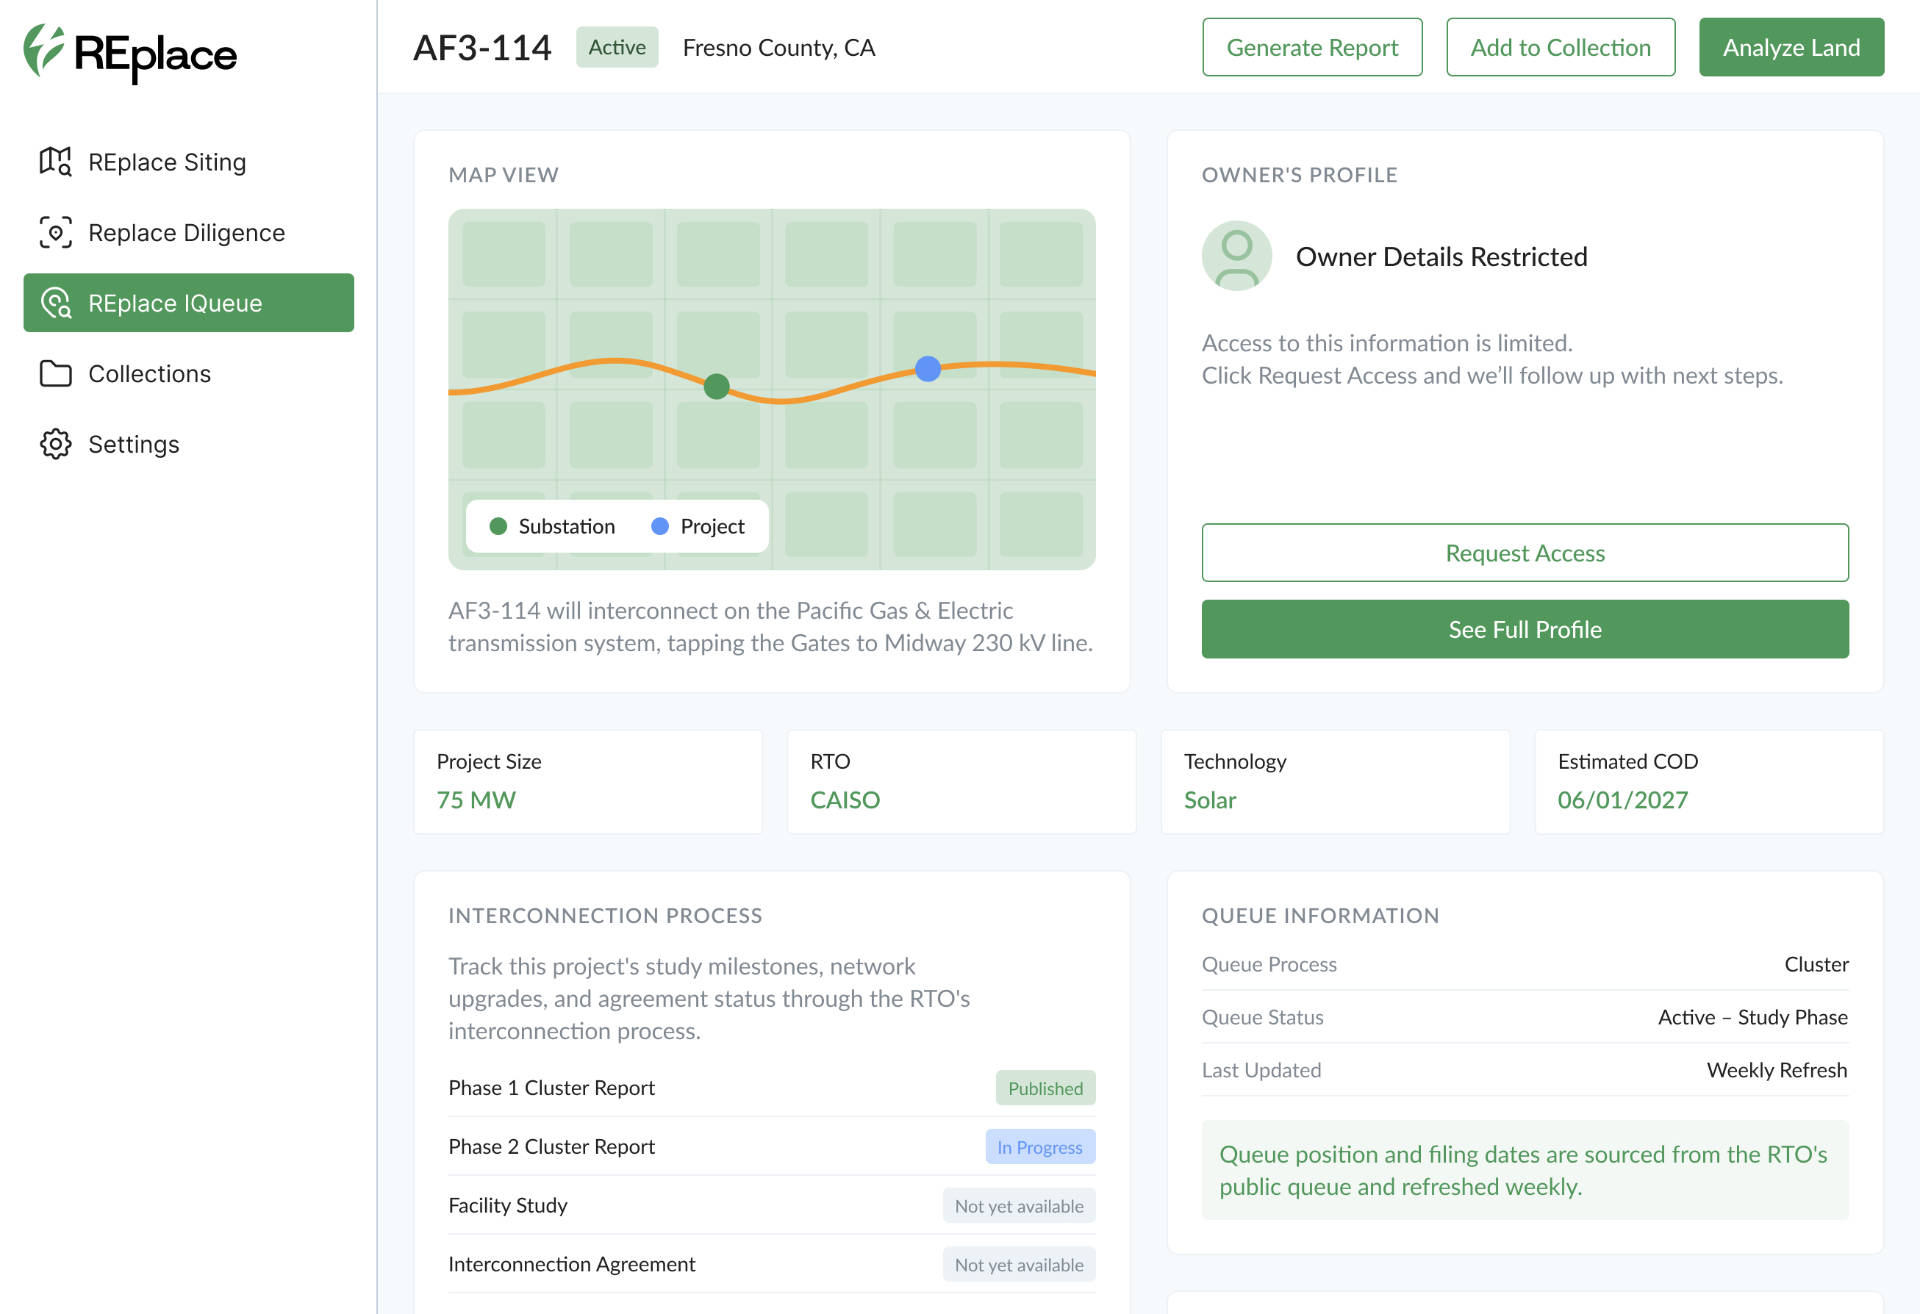Image resolution: width=1920 pixels, height=1314 pixels.
Task: Click the green queue position info note
Action: 1525,1170
